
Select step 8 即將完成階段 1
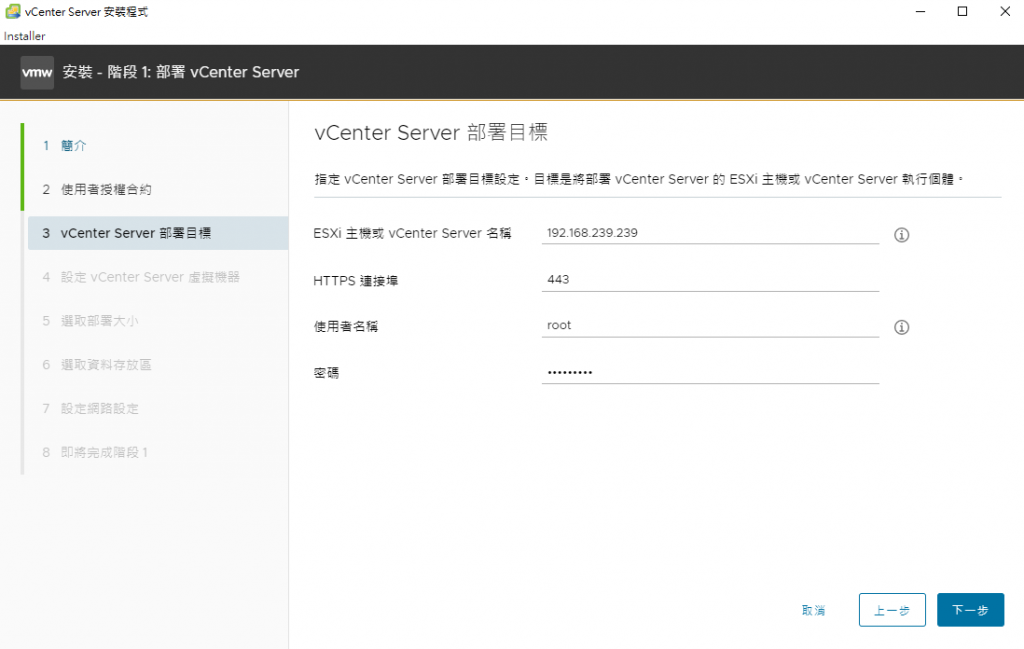click(x=104, y=452)
